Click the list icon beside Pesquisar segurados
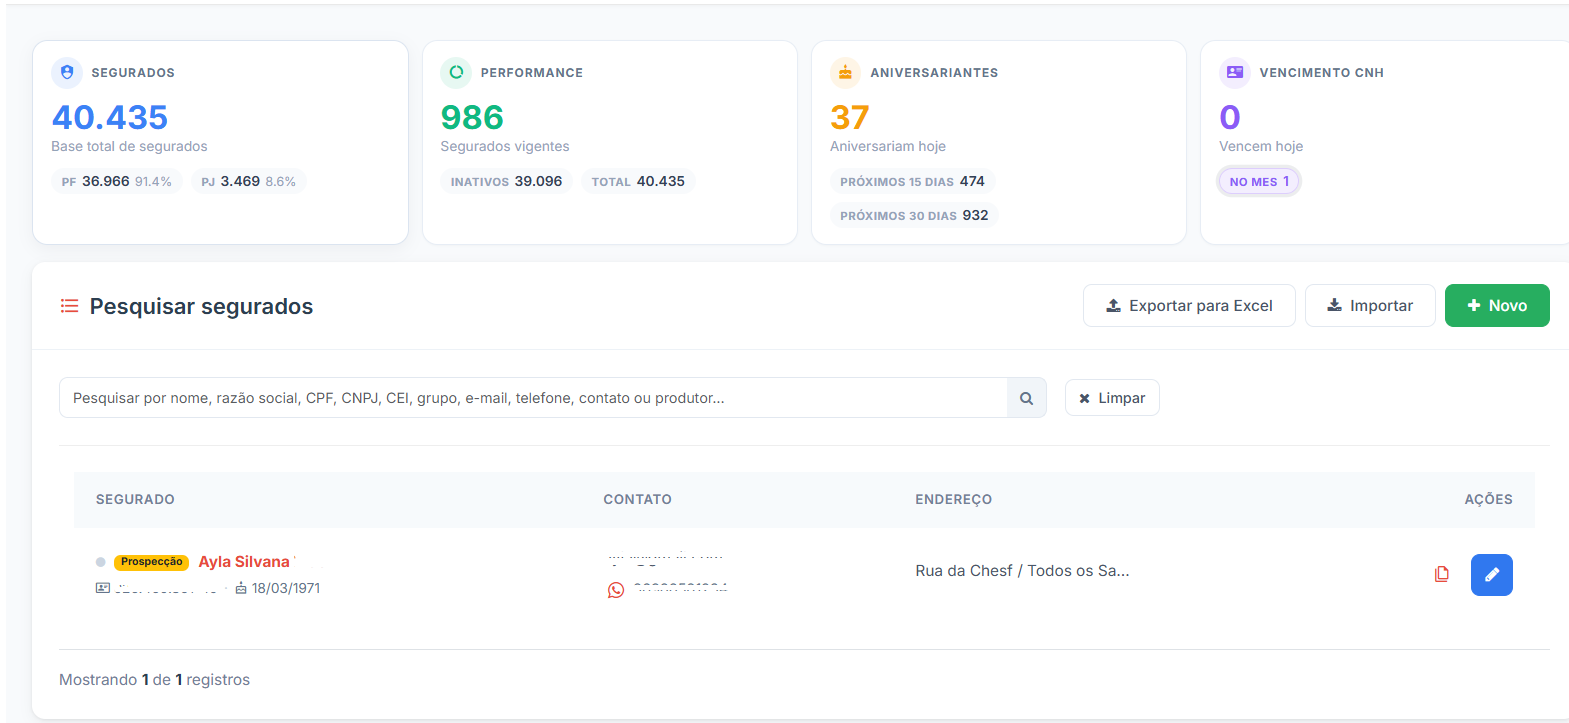Viewport: 1569px width, 723px height. point(69,306)
